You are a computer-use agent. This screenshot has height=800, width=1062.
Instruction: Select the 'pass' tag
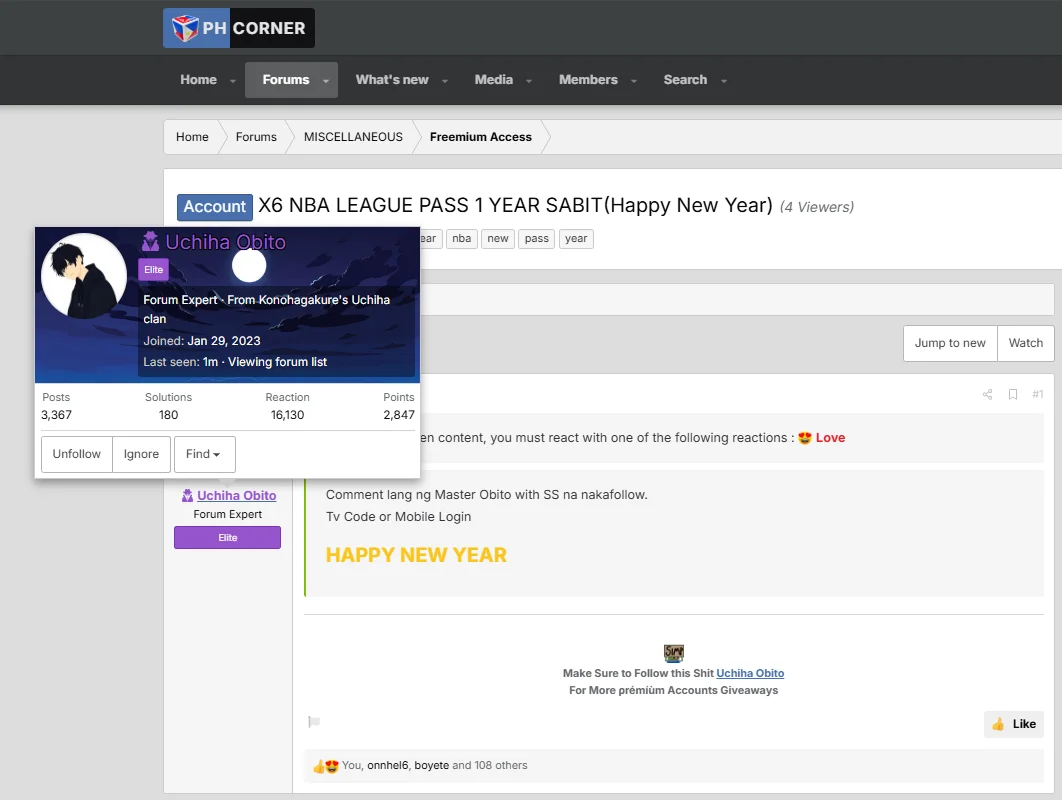coord(536,238)
